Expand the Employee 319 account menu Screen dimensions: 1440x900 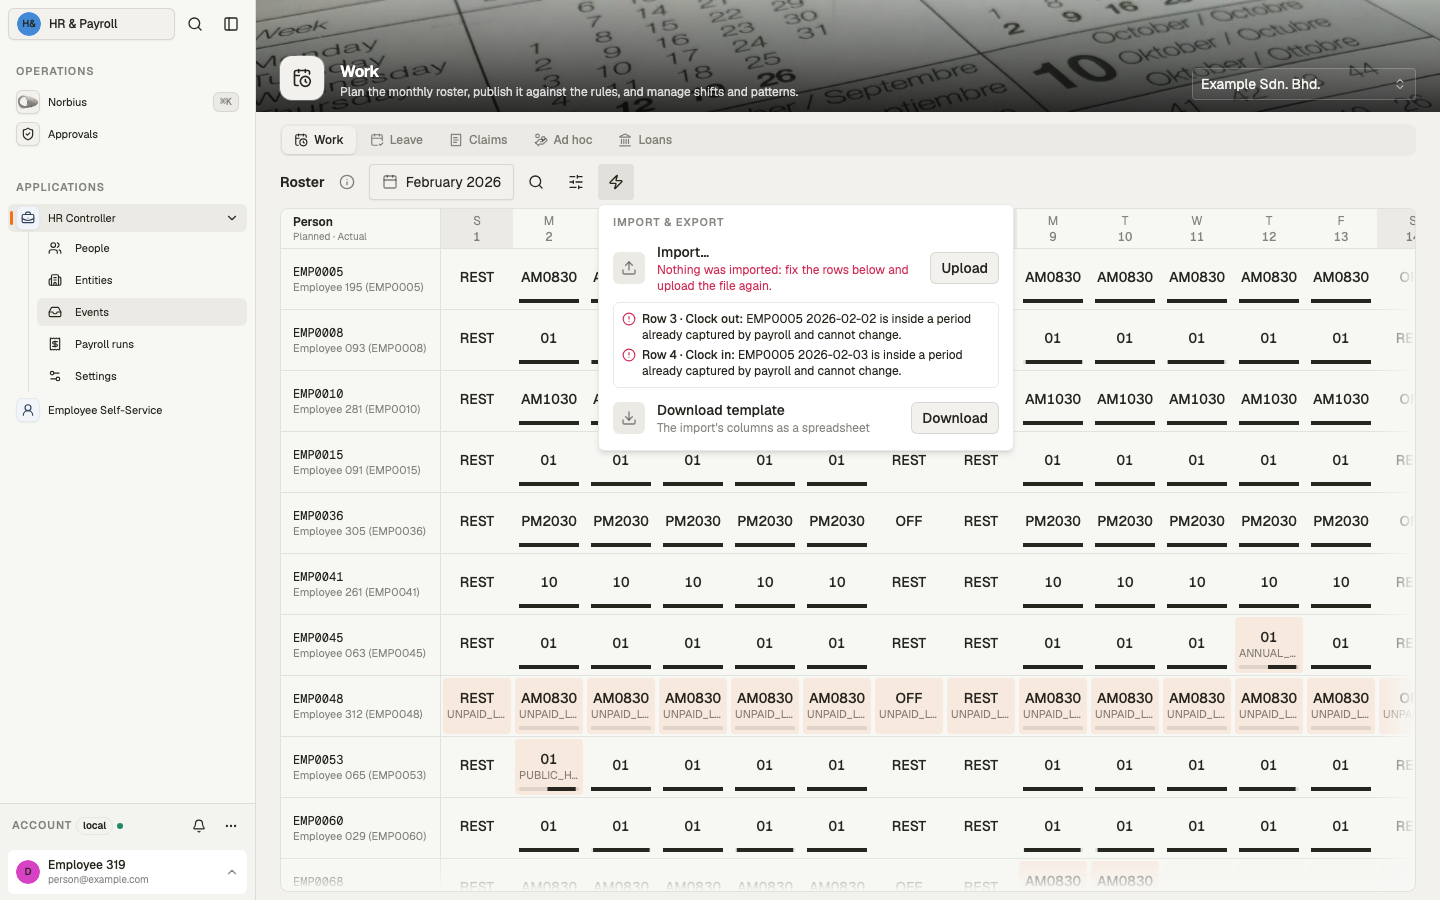(x=128, y=871)
